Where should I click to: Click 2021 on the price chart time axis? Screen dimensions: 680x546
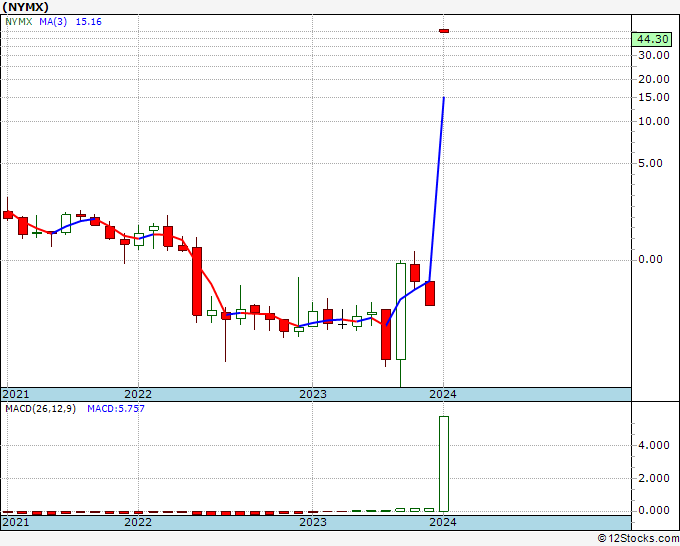point(16,394)
